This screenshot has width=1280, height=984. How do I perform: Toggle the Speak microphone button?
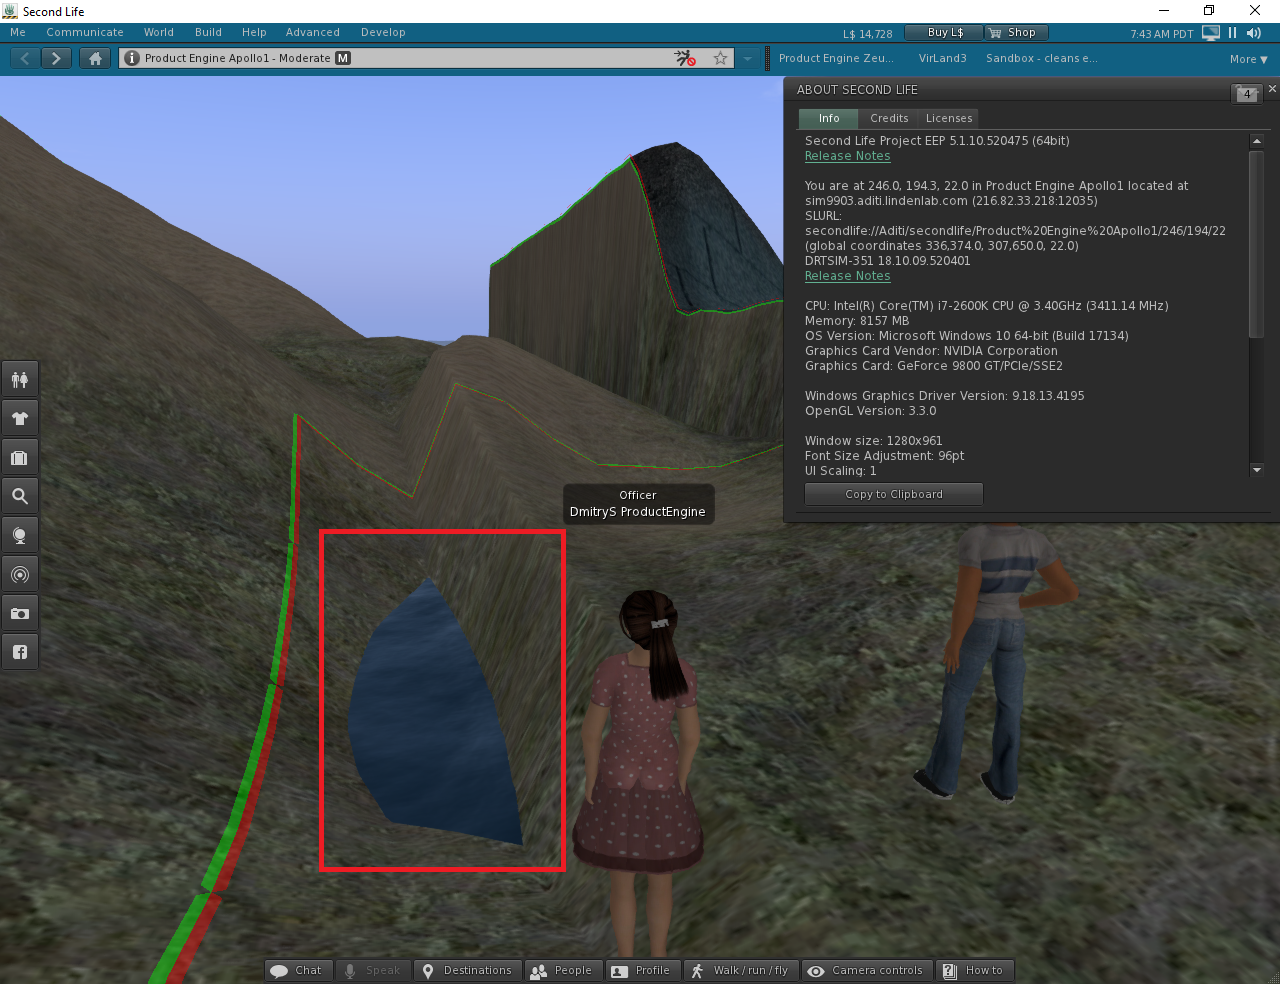coord(373,970)
